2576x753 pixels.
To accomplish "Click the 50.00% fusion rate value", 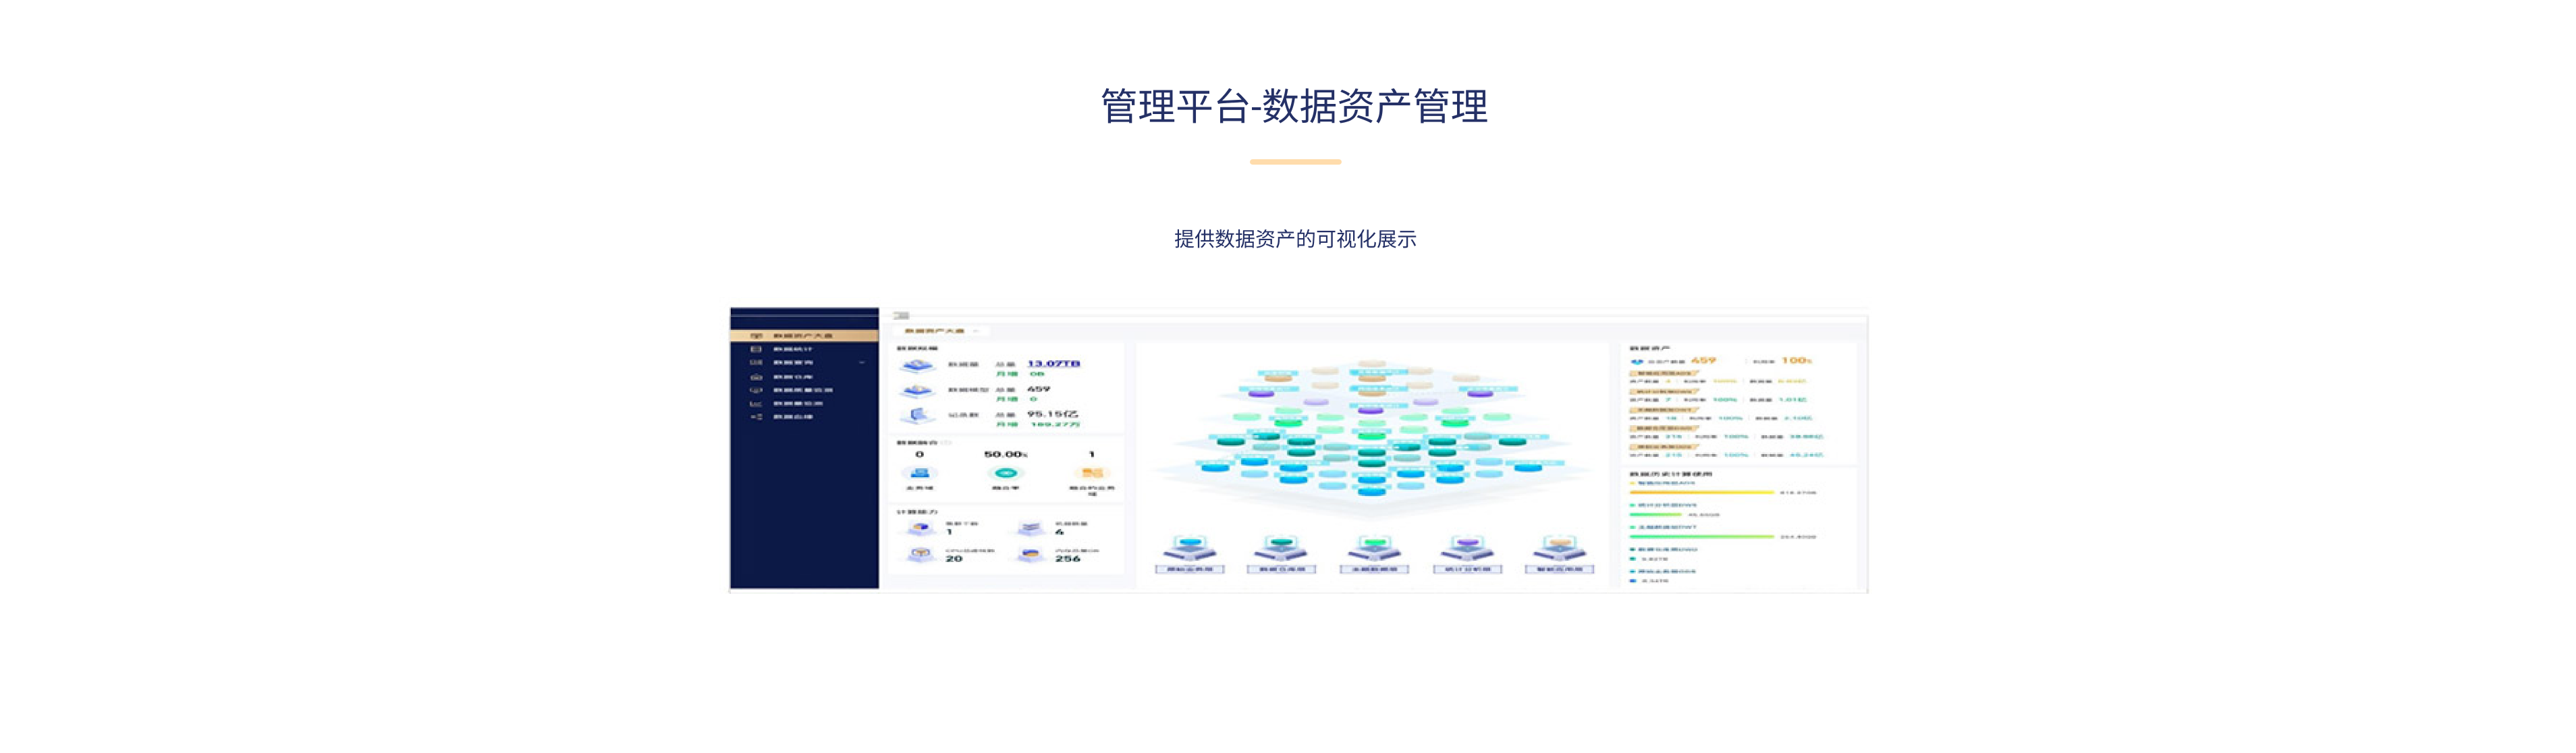I will tap(1006, 455).
